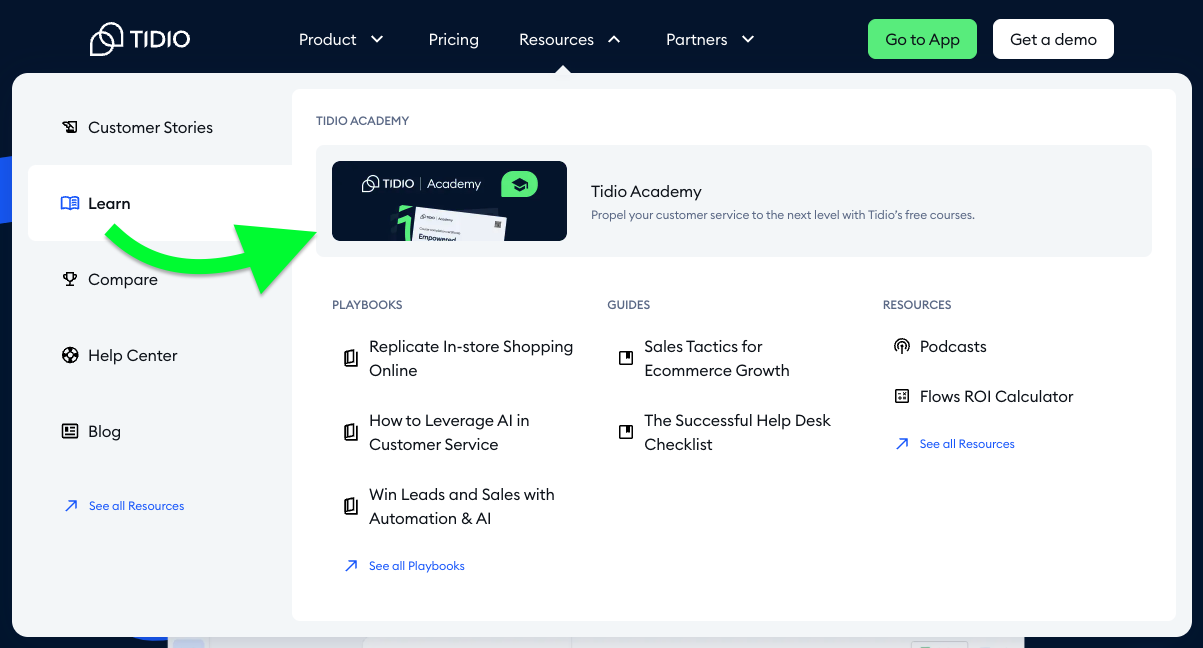
Task: Open Sales Tactics for Ecommerce Growth guide
Action: (x=717, y=358)
